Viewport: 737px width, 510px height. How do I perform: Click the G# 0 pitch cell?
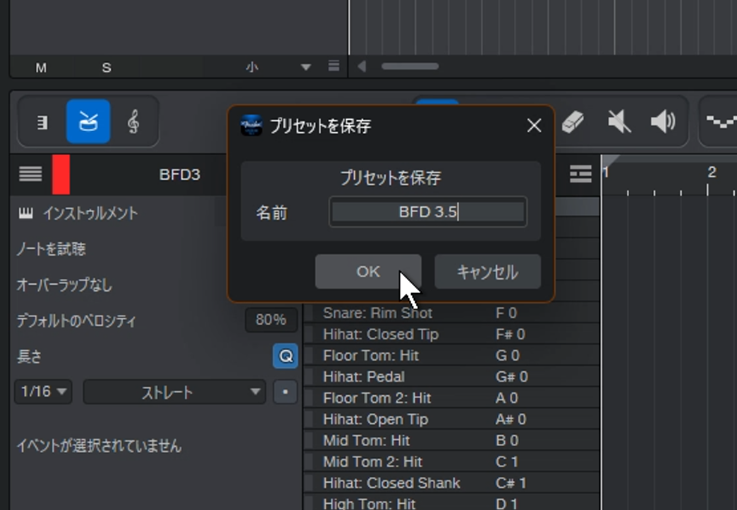(511, 377)
